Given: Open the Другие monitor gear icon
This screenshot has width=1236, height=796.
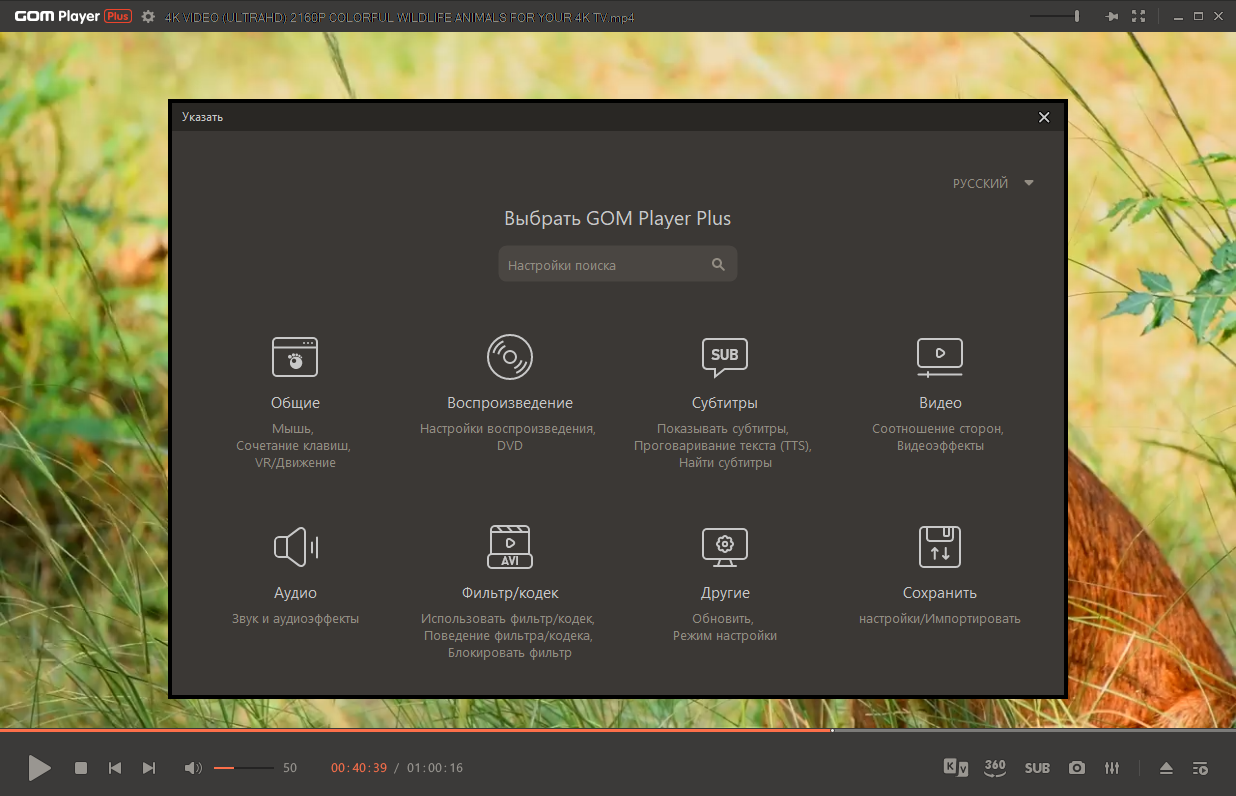Looking at the screenshot, I should point(725,546).
